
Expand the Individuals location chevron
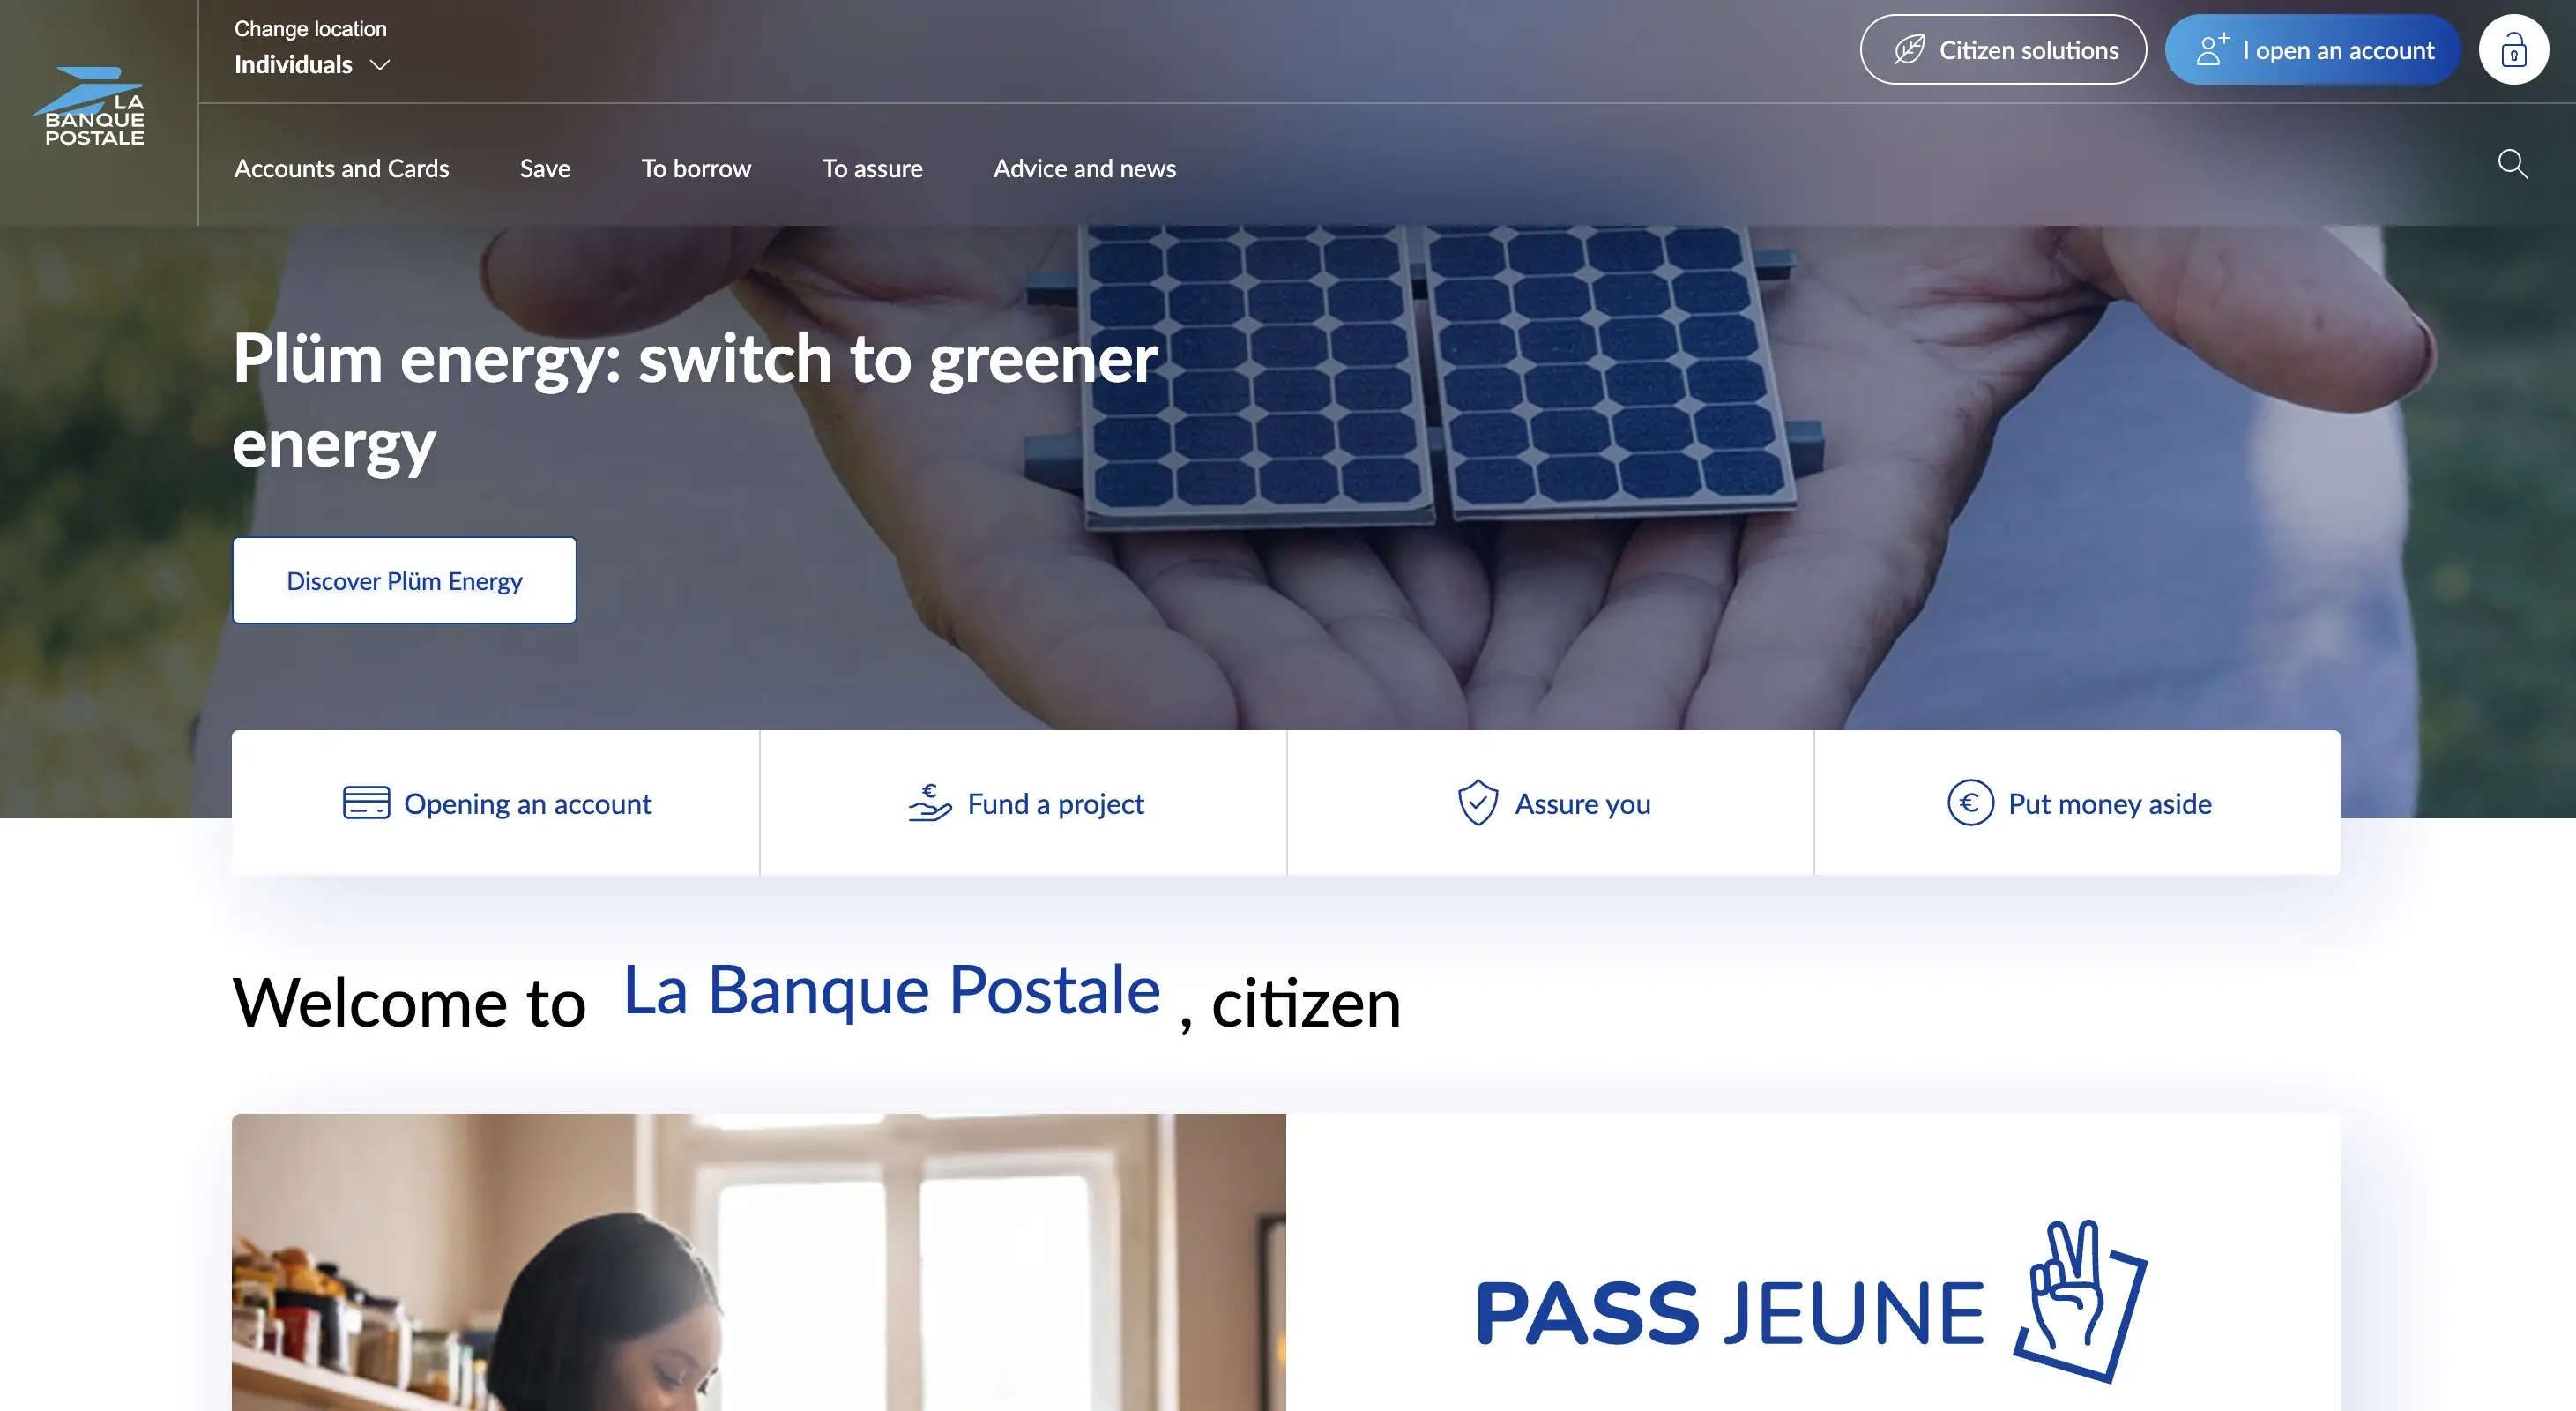[380, 65]
